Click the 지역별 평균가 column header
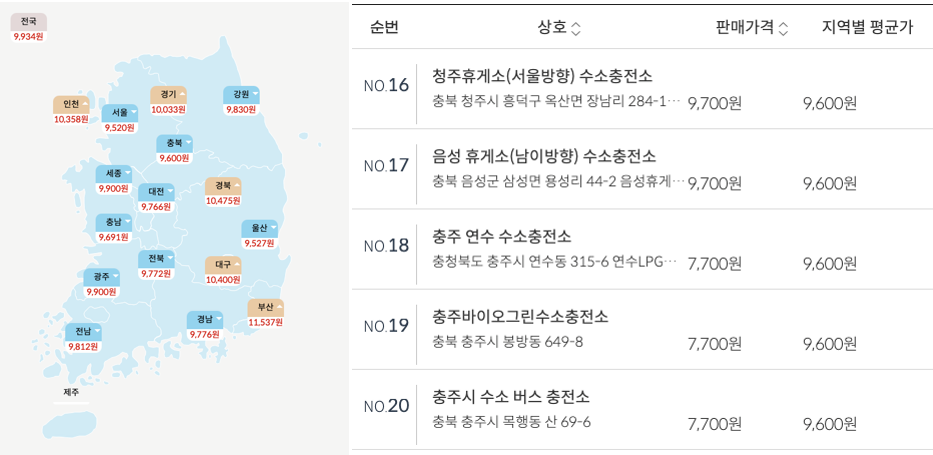The width and height of the screenshot is (933, 455). (x=867, y=29)
